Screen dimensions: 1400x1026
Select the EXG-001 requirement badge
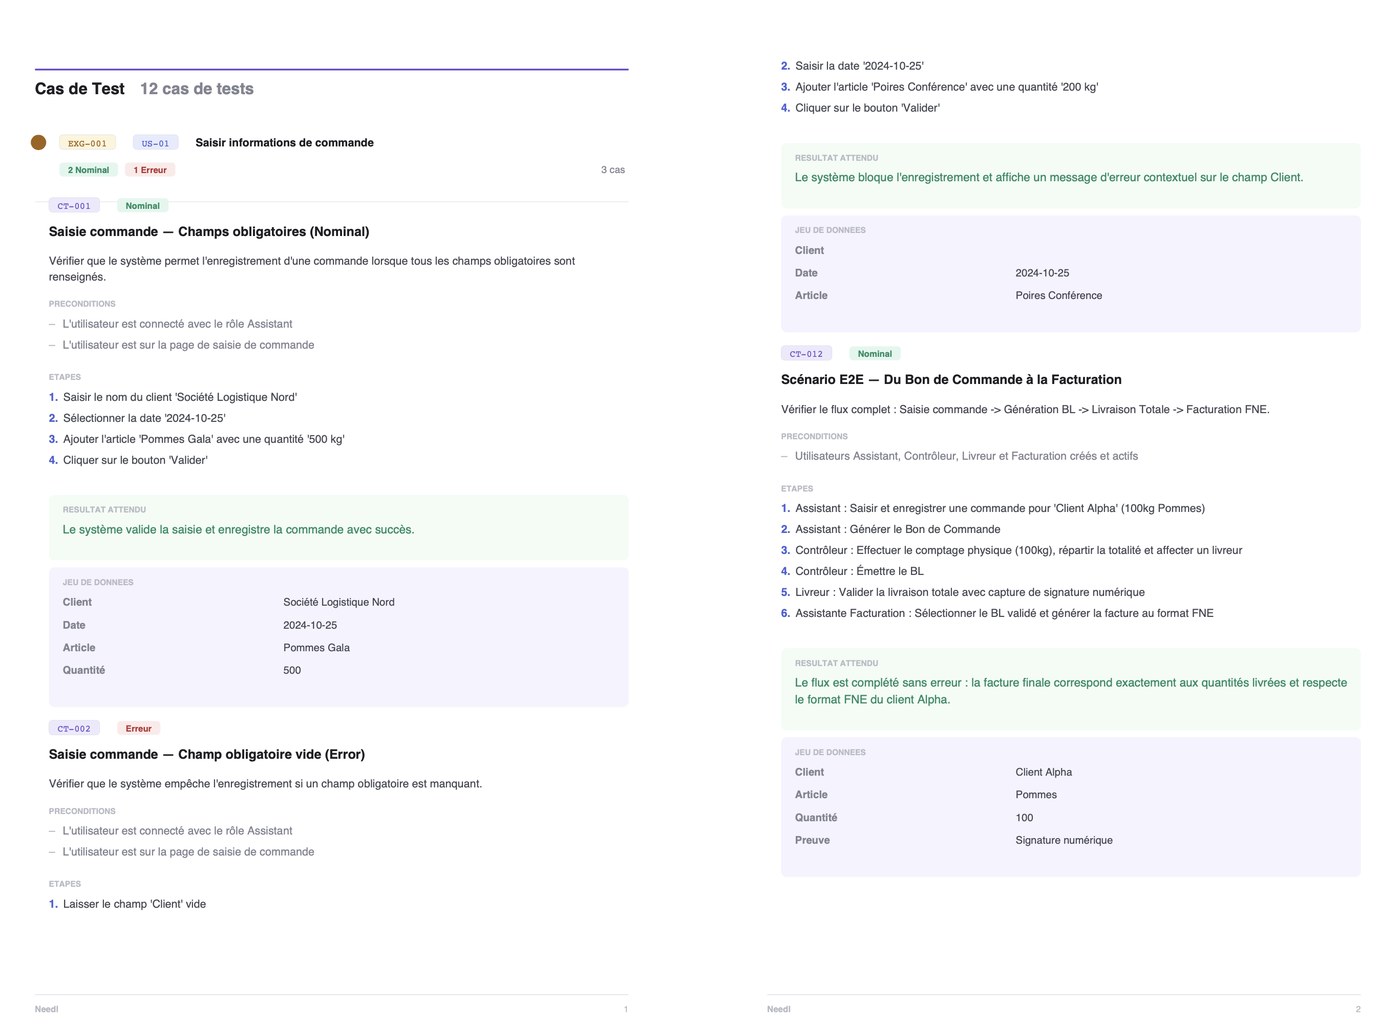point(87,143)
